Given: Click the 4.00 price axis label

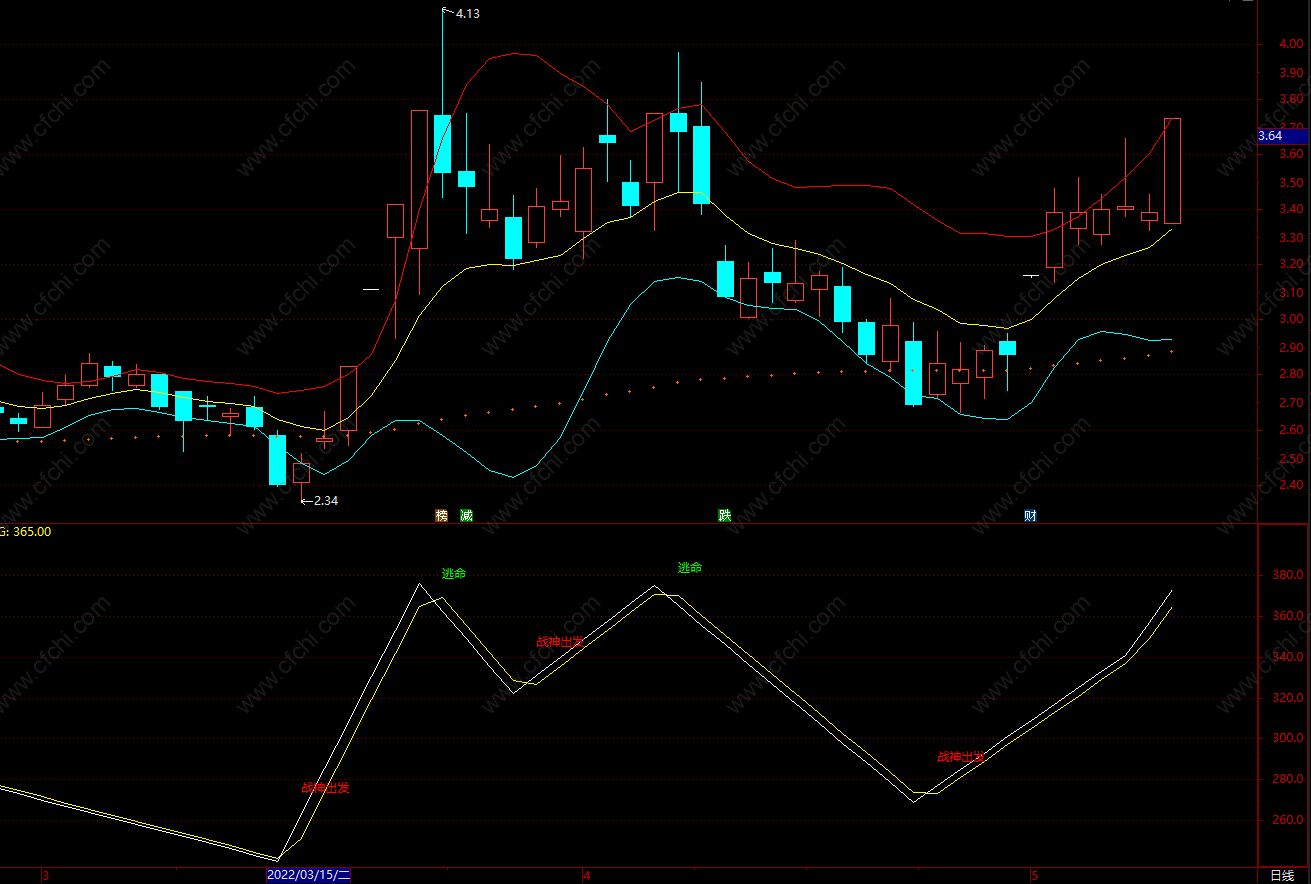Looking at the screenshot, I should coord(1289,44).
